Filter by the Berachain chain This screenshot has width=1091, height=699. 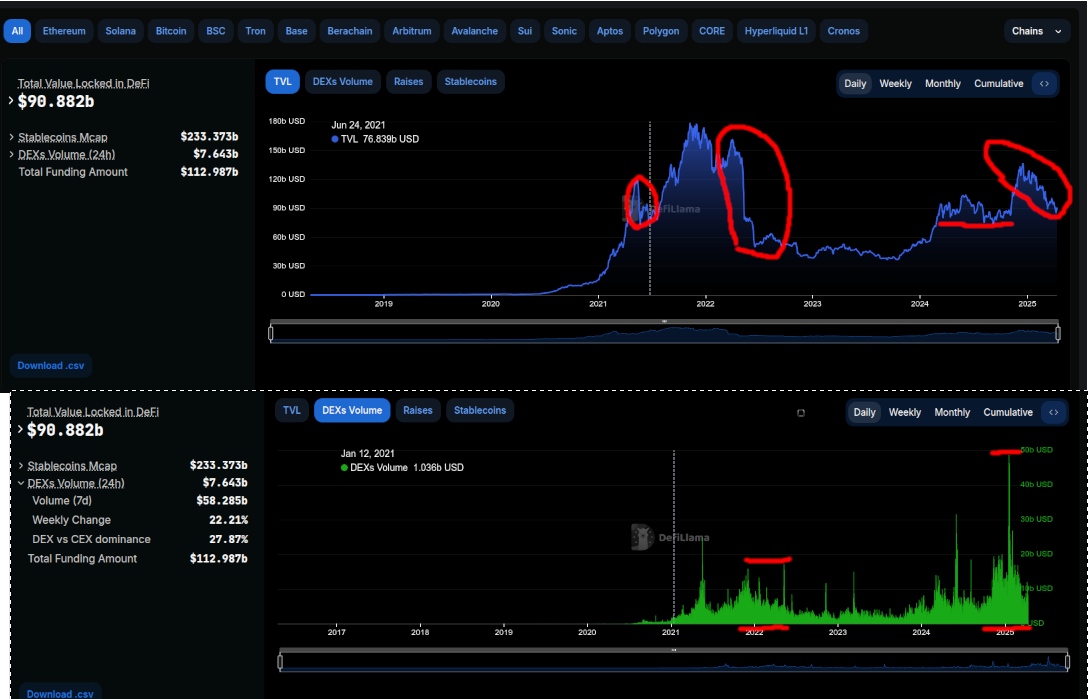pyautogui.click(x=350, y=31)
